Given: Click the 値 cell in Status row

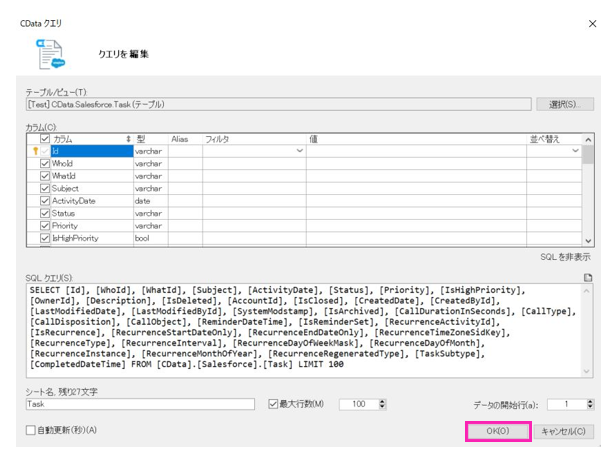Looking at the screenshot, I should tap(416, 213).
